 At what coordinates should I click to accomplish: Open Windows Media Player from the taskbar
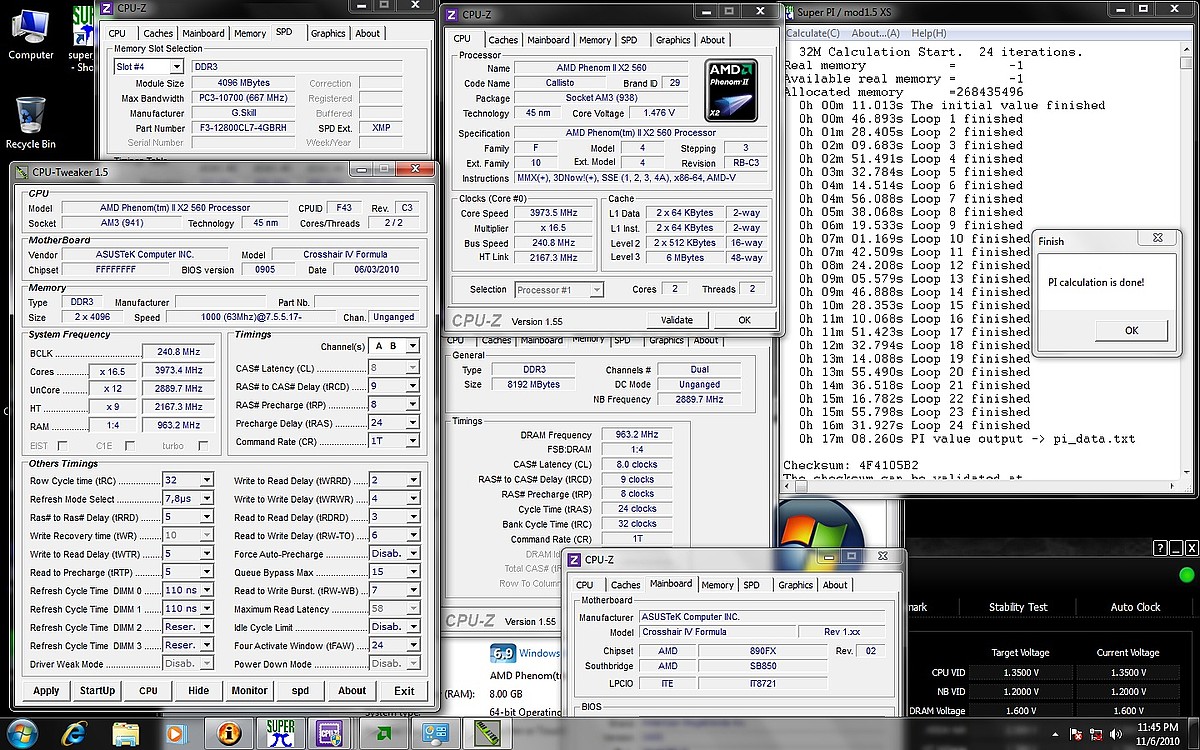pos(177,733)
